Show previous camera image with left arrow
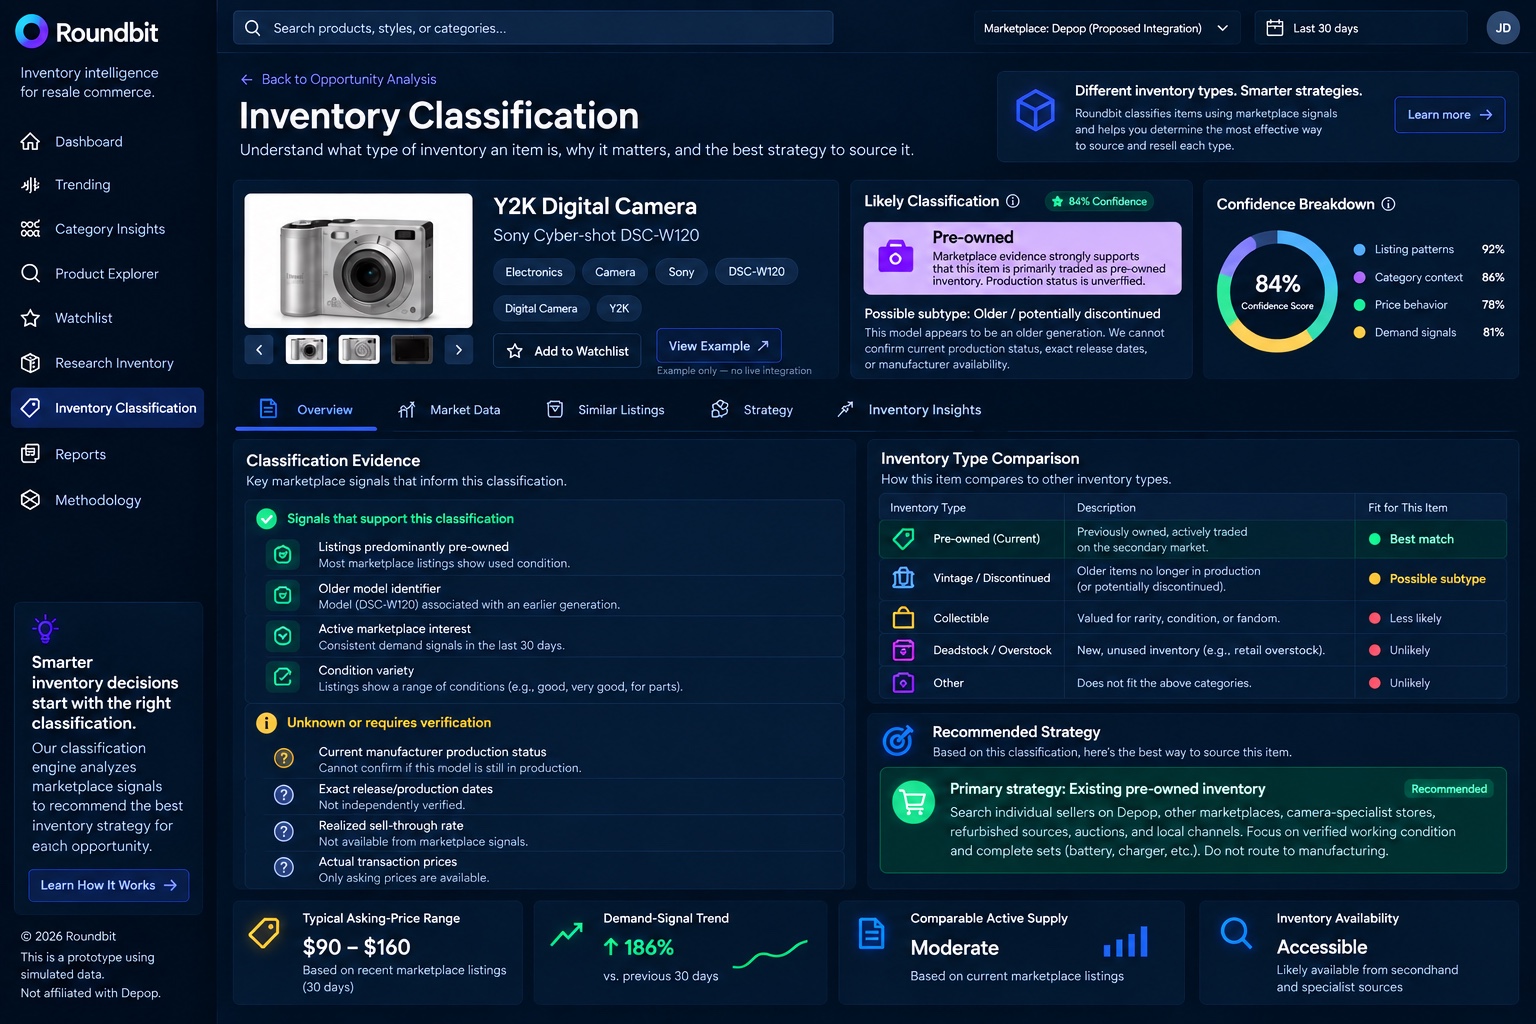Screen dimensions: 1536x1024 (x=259, y=349)
